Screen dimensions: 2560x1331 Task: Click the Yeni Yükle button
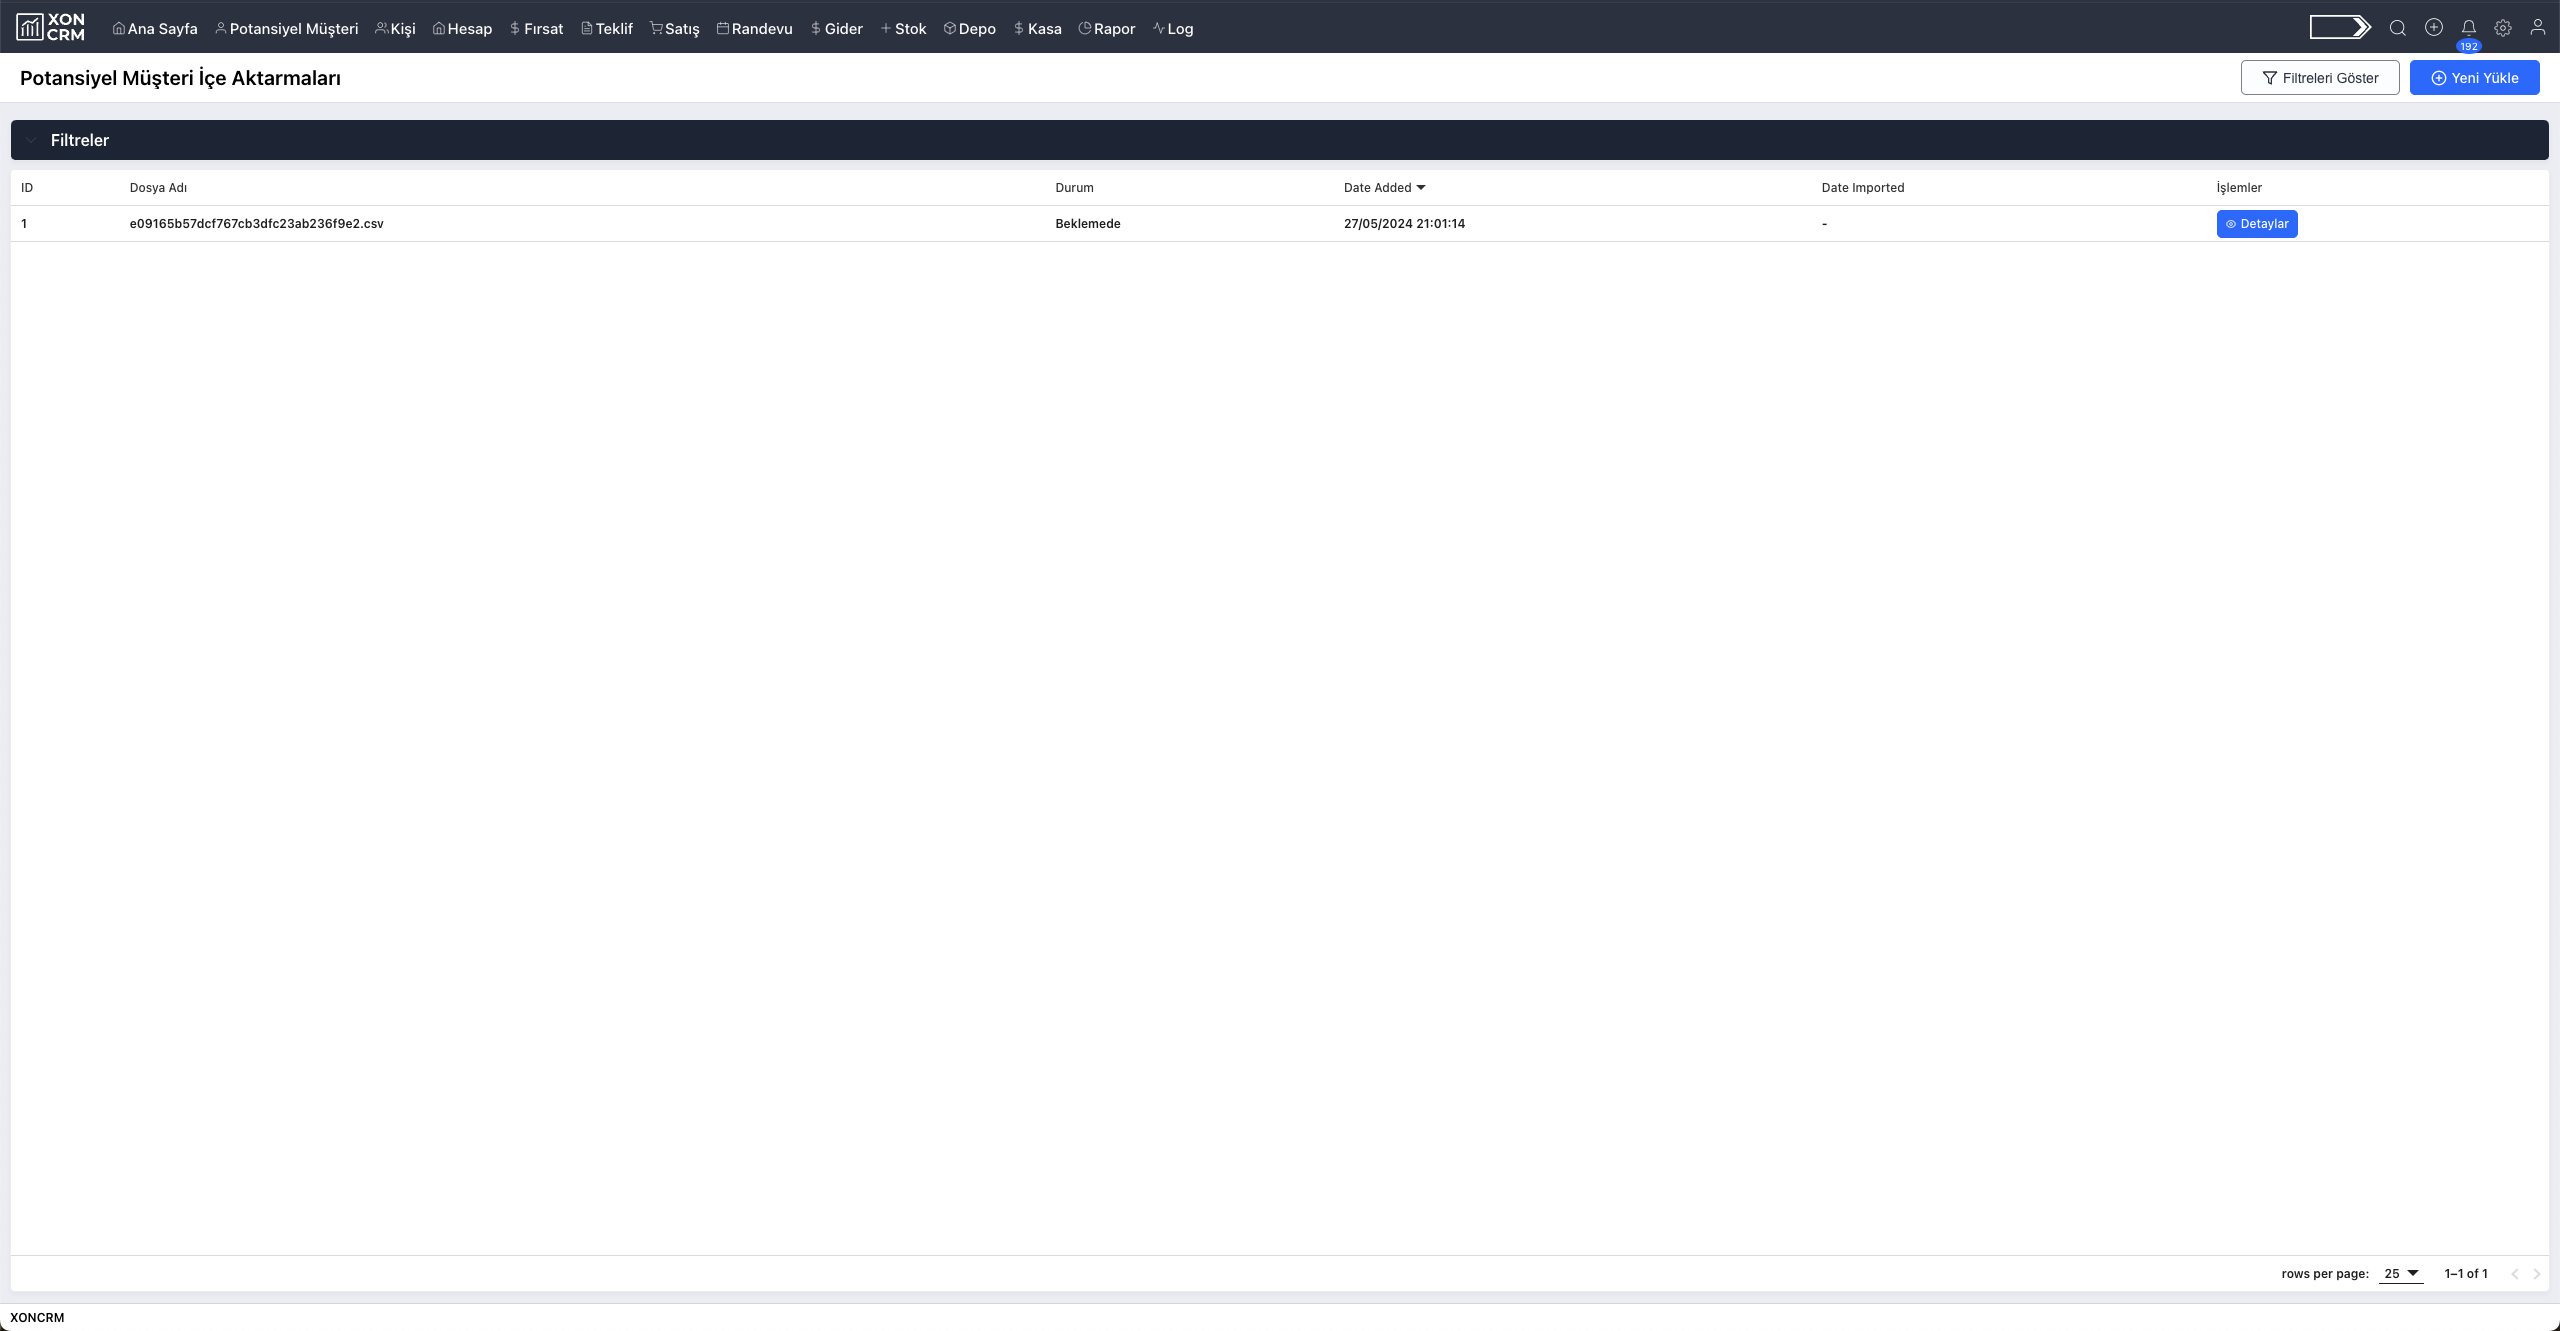(2475, 78)
